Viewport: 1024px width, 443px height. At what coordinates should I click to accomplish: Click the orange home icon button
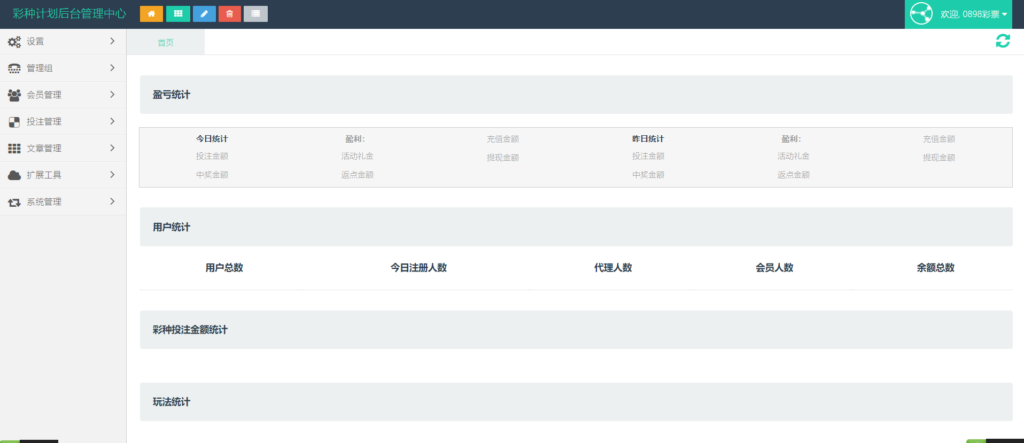point(152,14)
